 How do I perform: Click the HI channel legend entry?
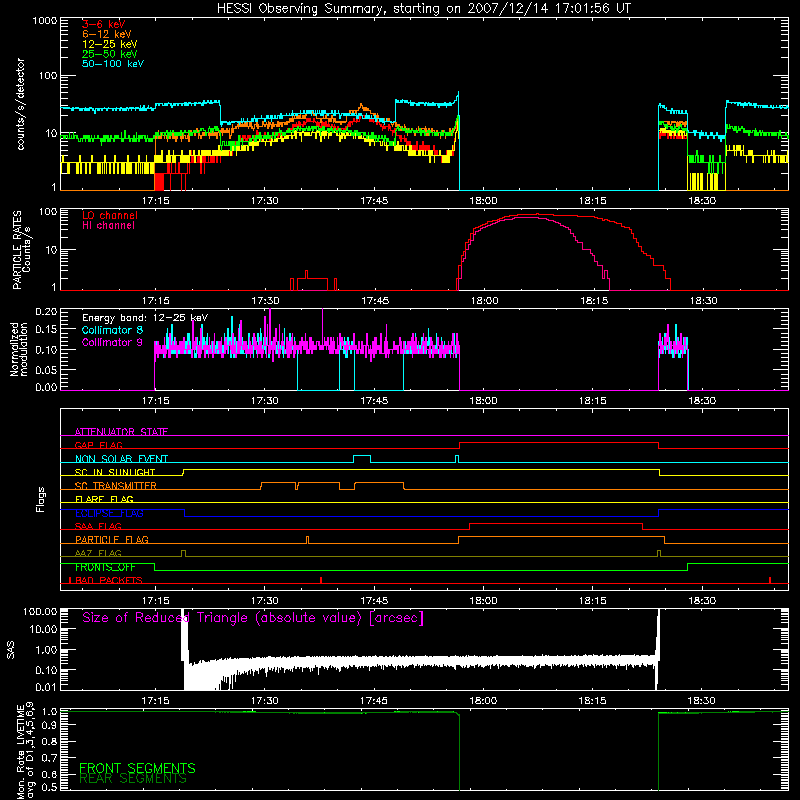(x=108, y=225)
